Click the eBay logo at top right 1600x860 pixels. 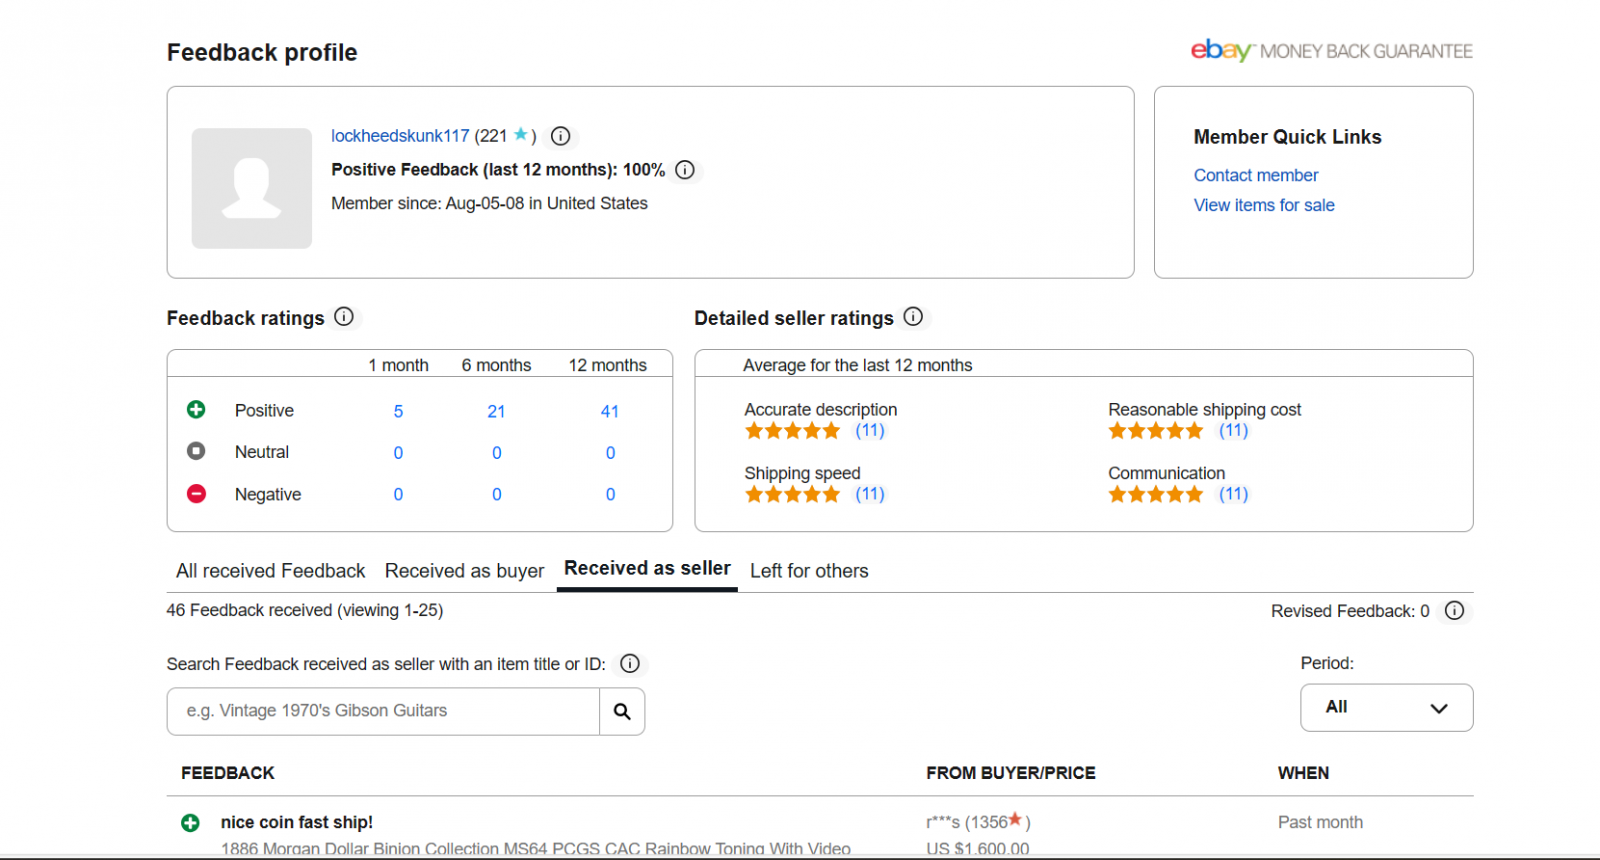coord(1221,50)
